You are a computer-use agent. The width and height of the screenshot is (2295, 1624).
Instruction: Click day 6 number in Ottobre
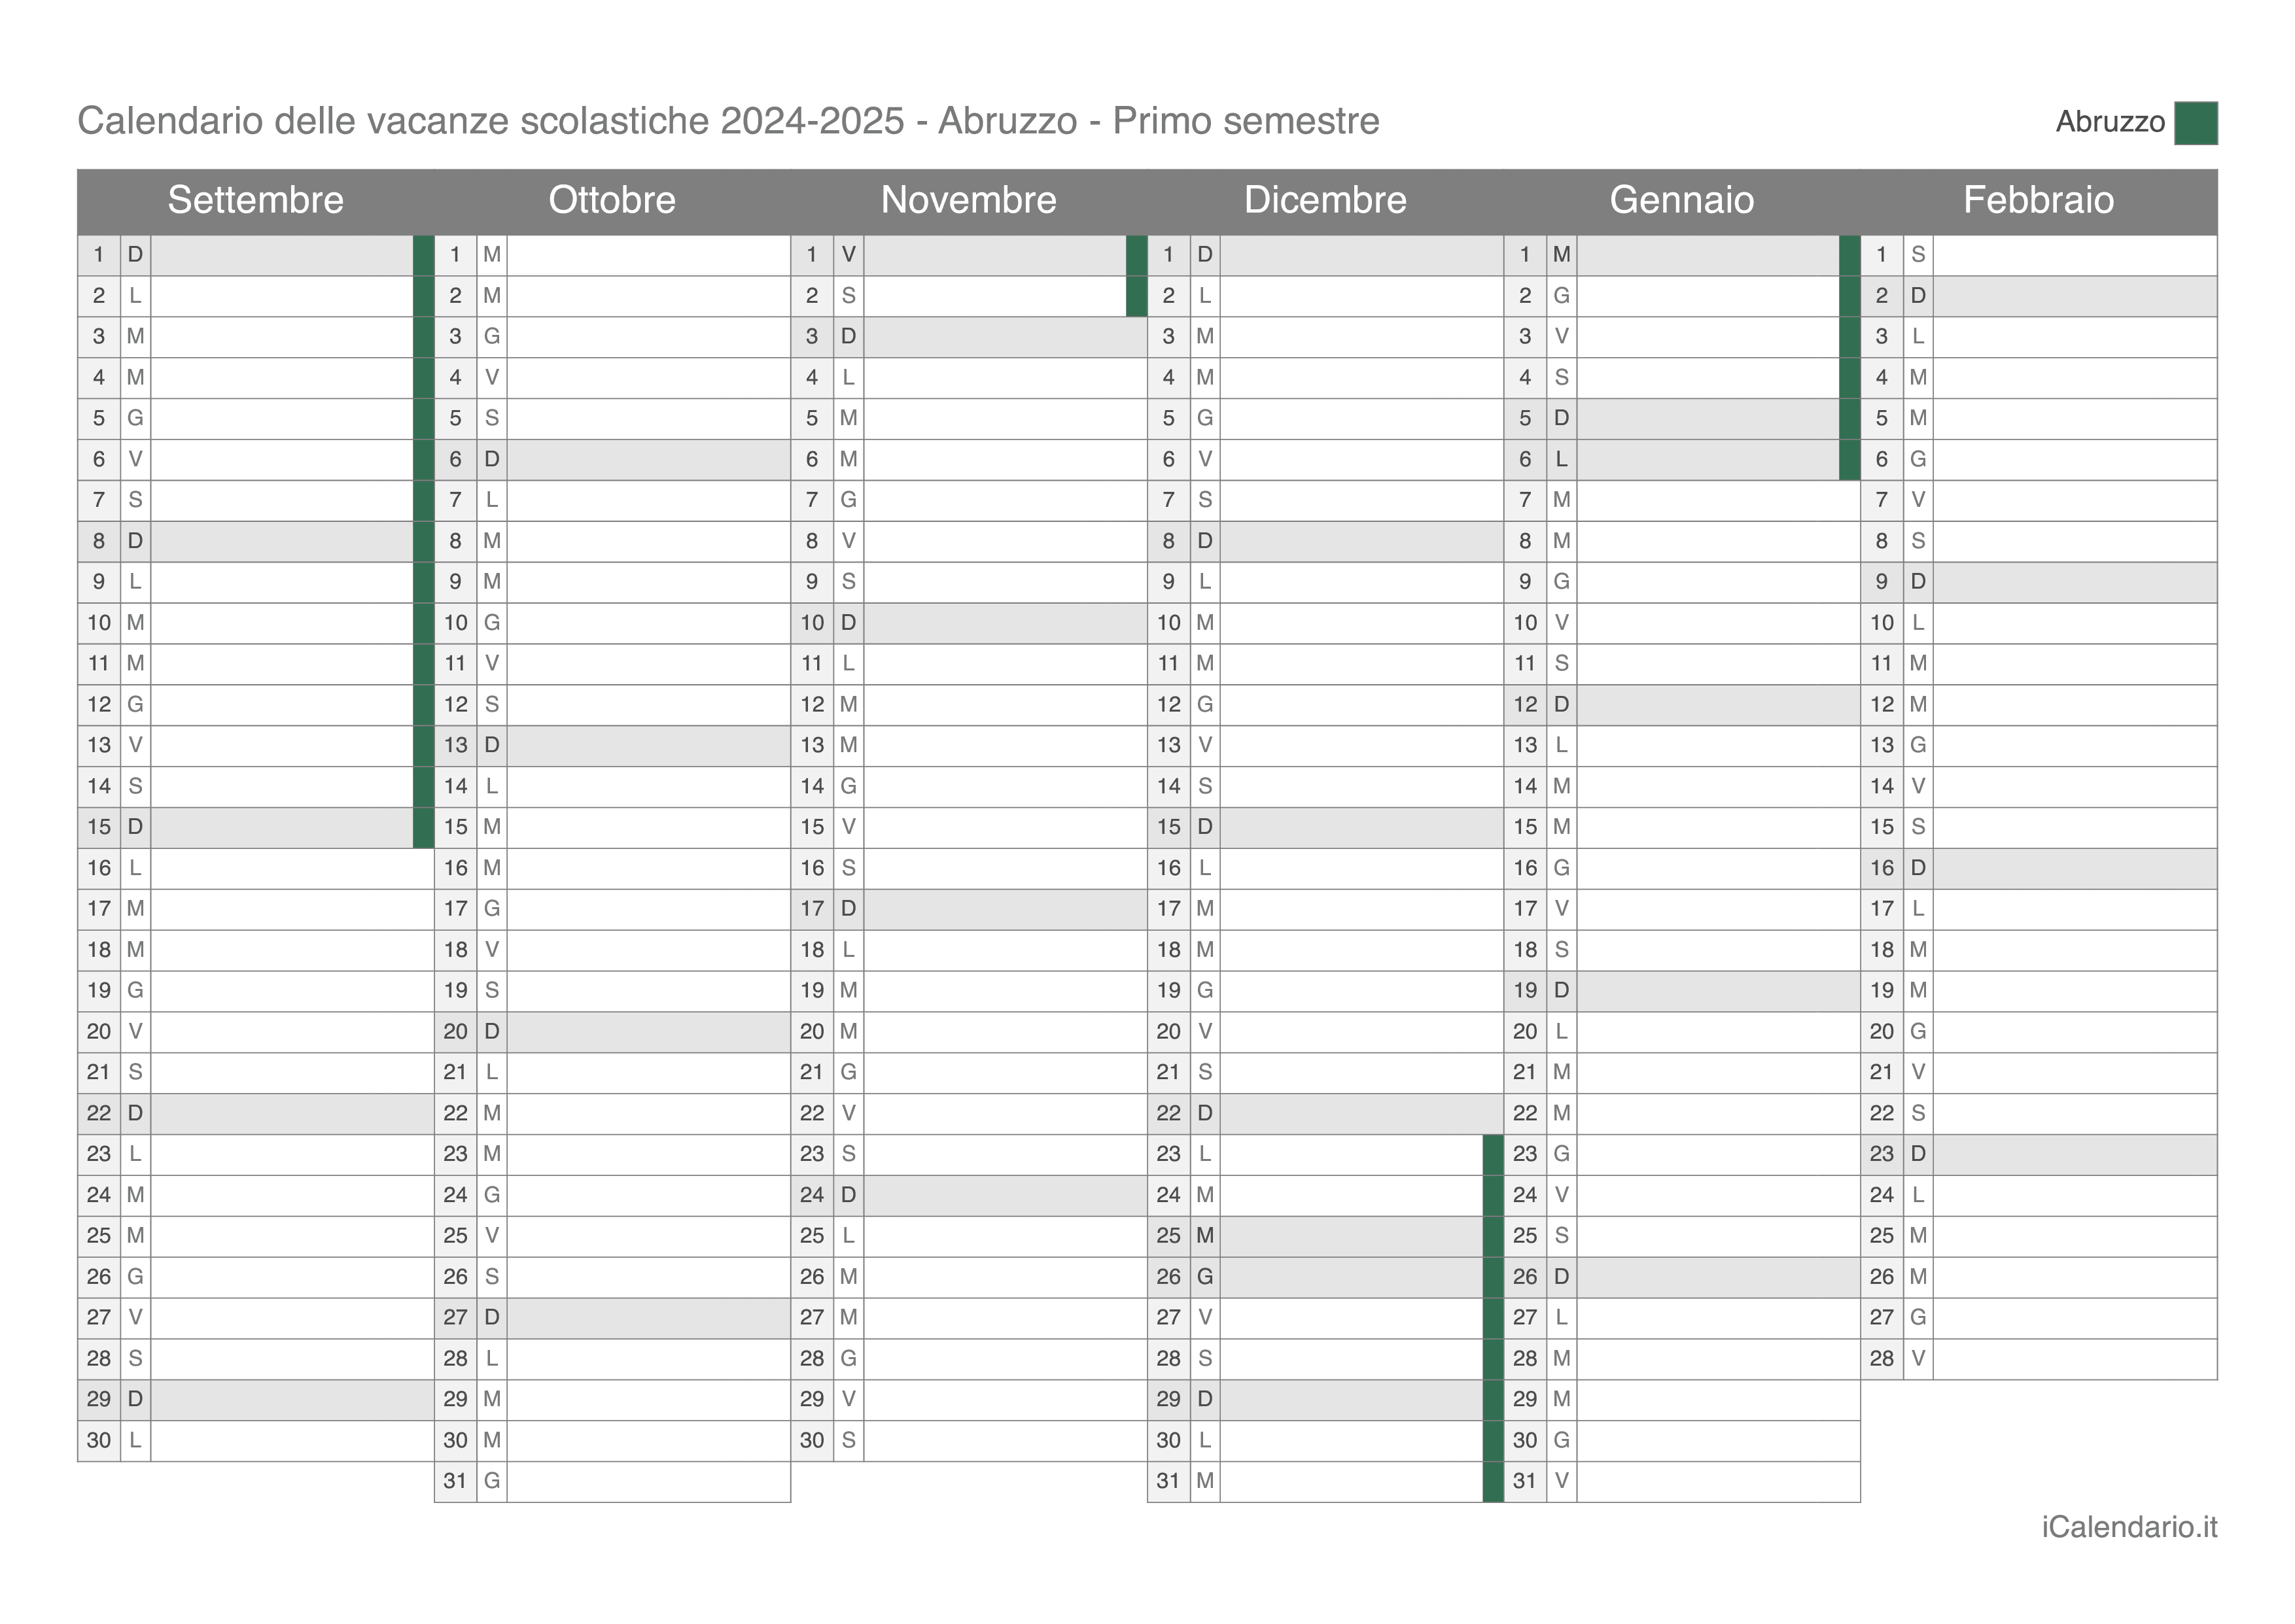click(x=456, y=459)
